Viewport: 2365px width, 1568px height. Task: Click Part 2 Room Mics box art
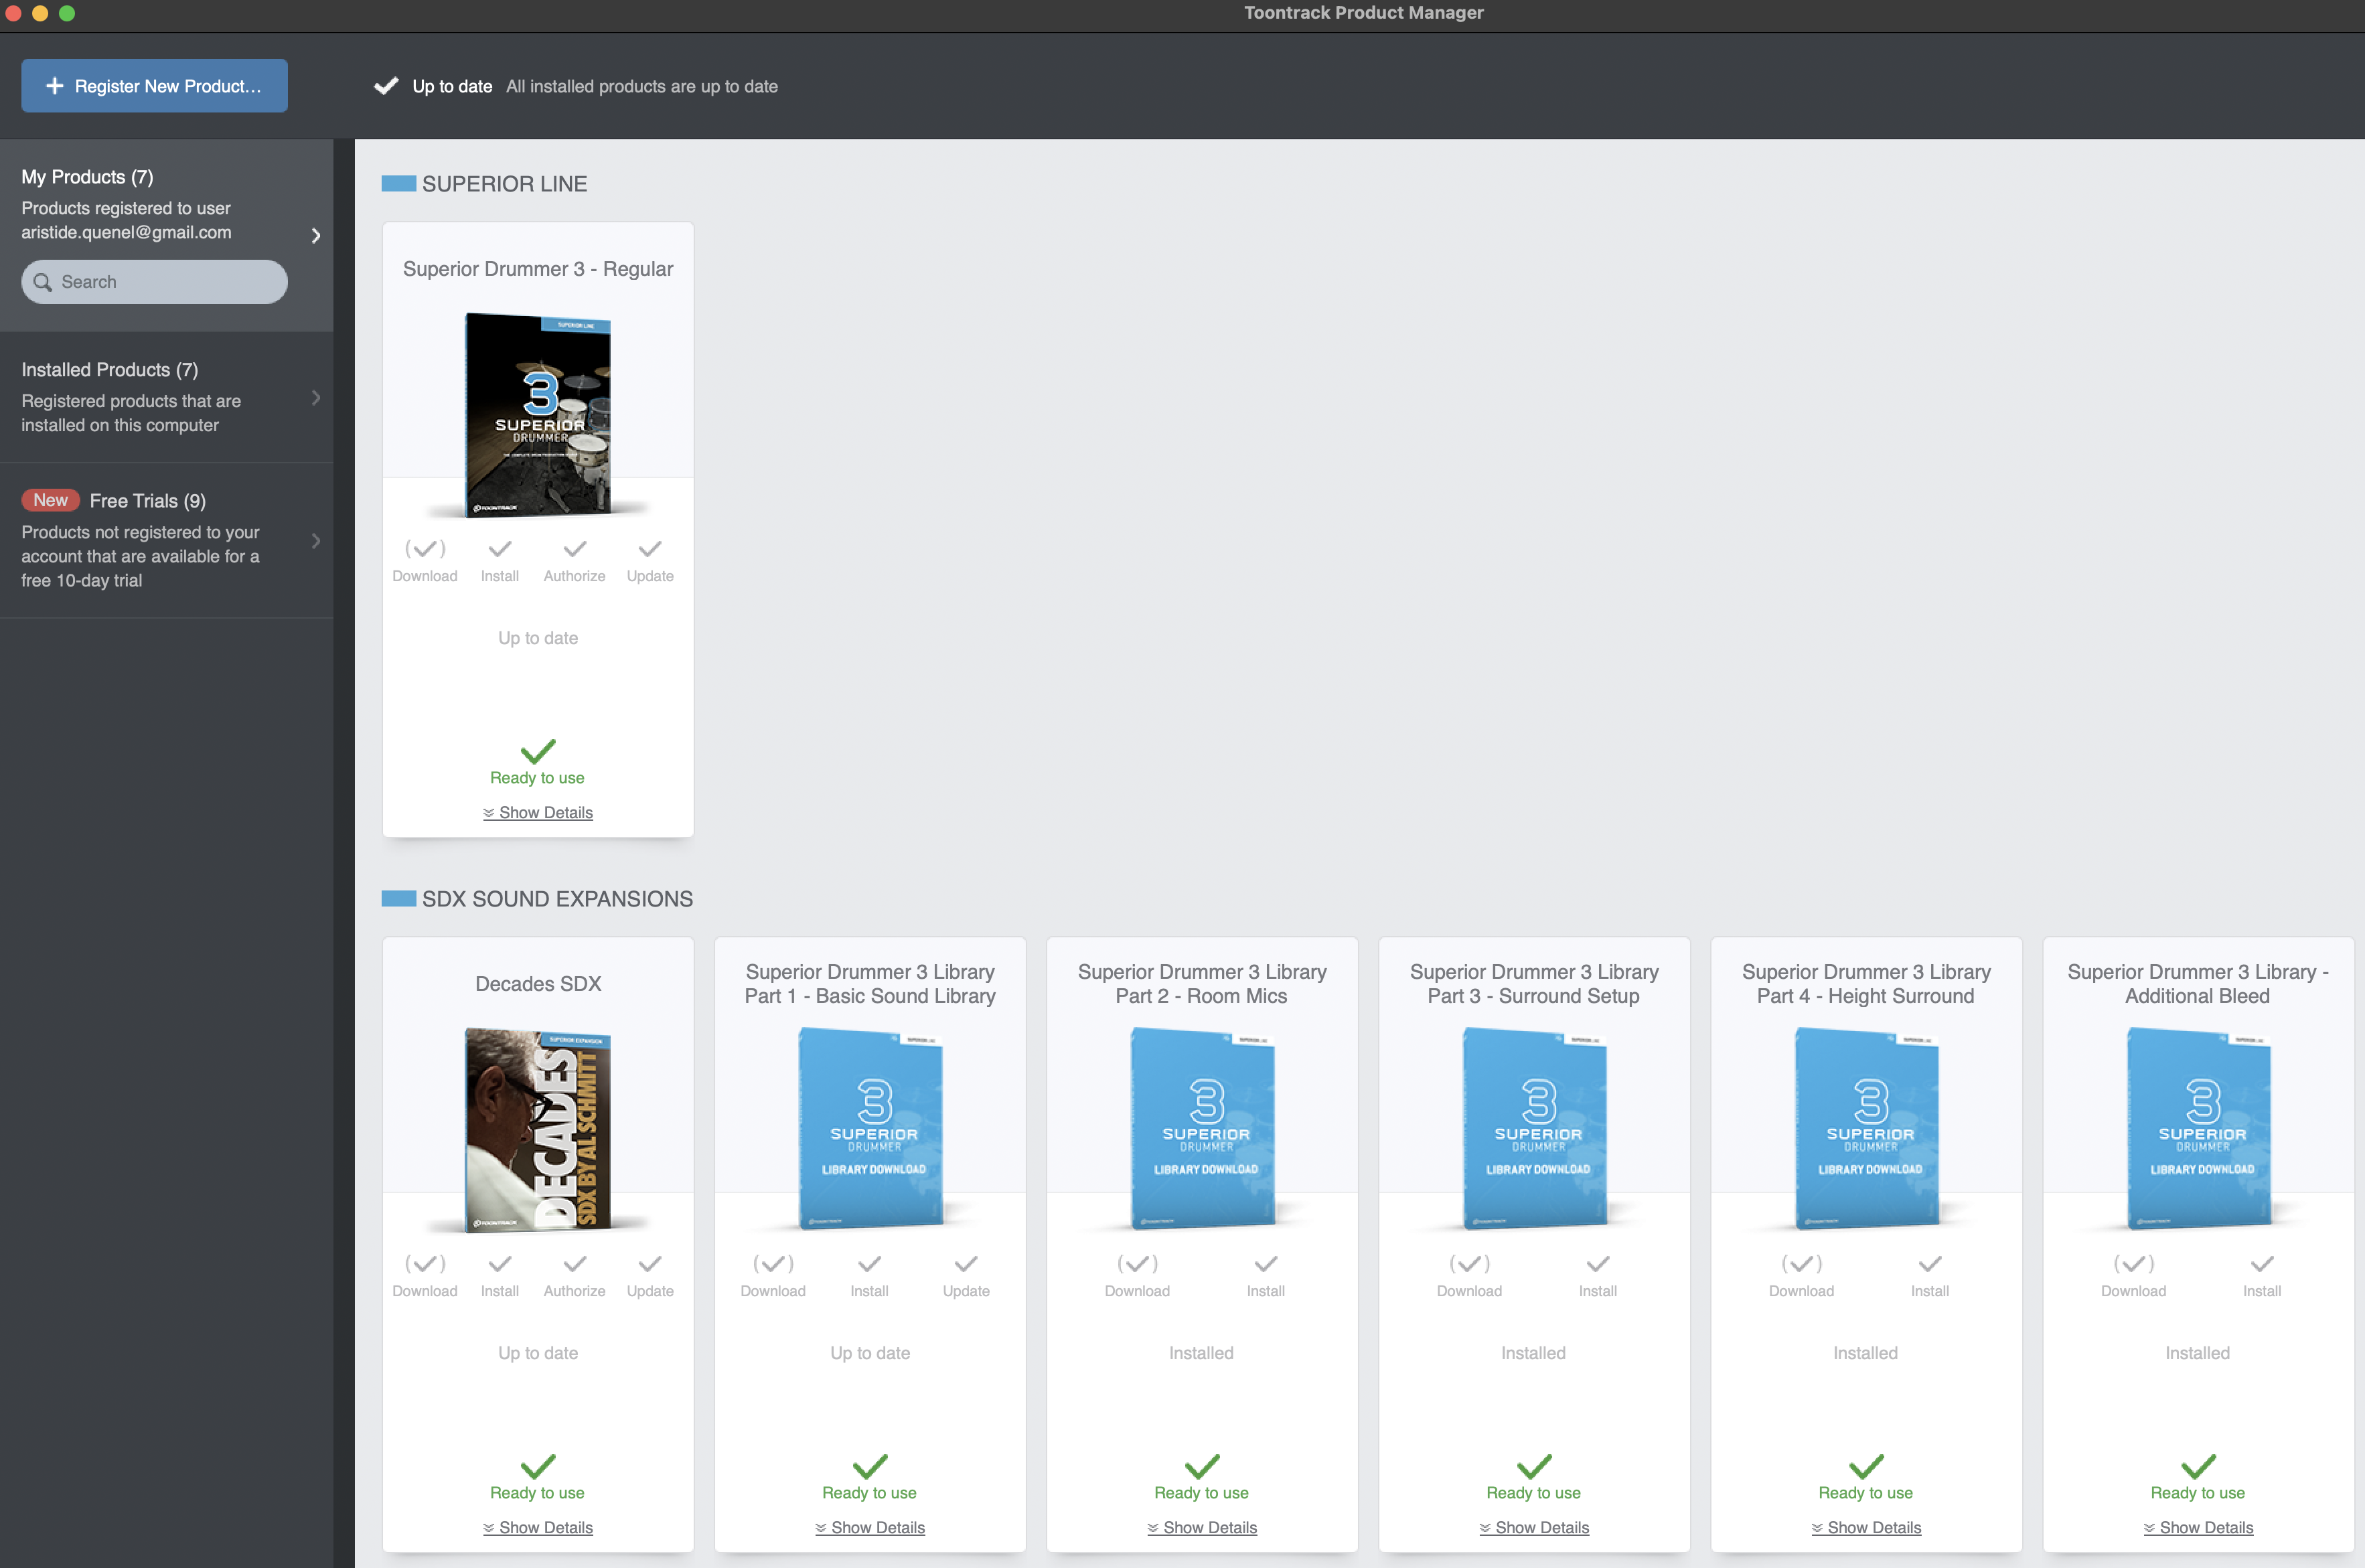click(x=1202, y=1128)
